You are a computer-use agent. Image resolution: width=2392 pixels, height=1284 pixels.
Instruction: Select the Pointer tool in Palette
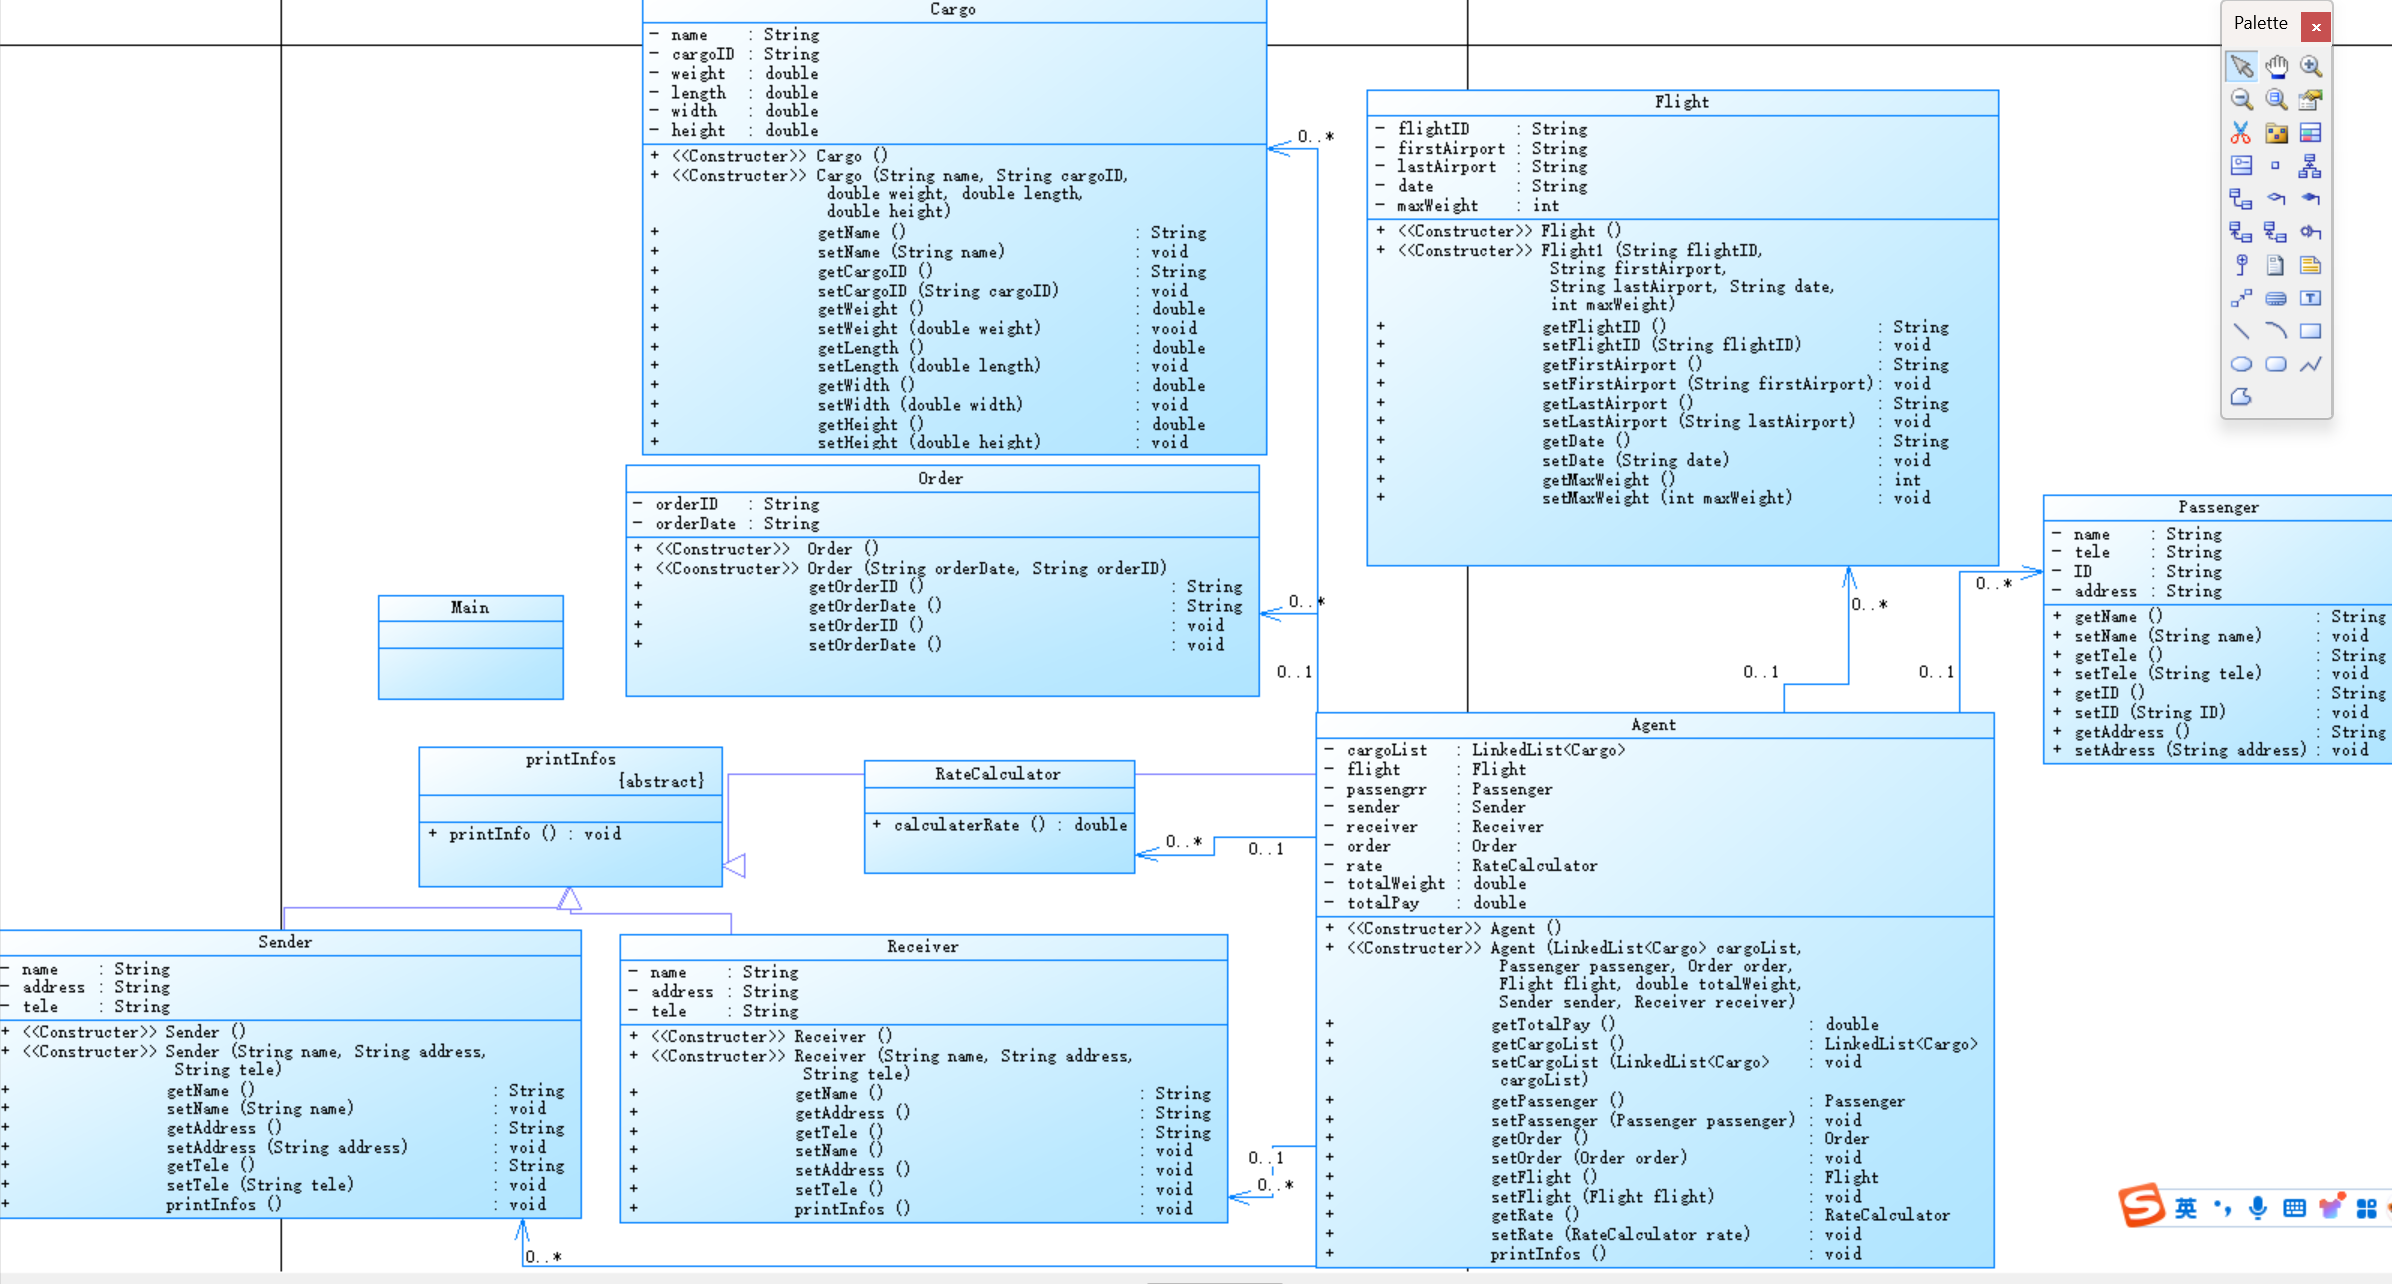[2241, 67]
